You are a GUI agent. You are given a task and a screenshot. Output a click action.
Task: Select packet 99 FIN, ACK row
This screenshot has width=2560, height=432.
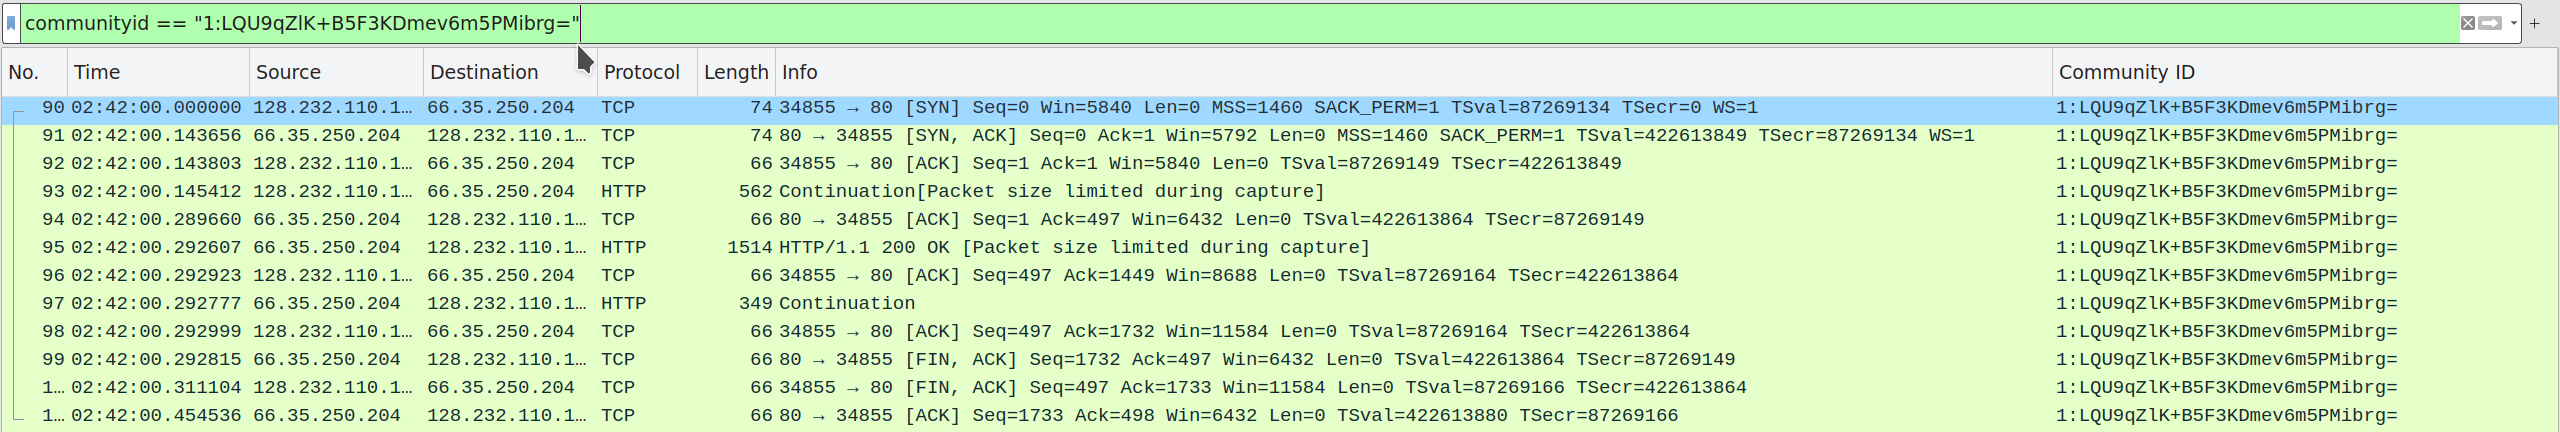(x=1280, y=360)
